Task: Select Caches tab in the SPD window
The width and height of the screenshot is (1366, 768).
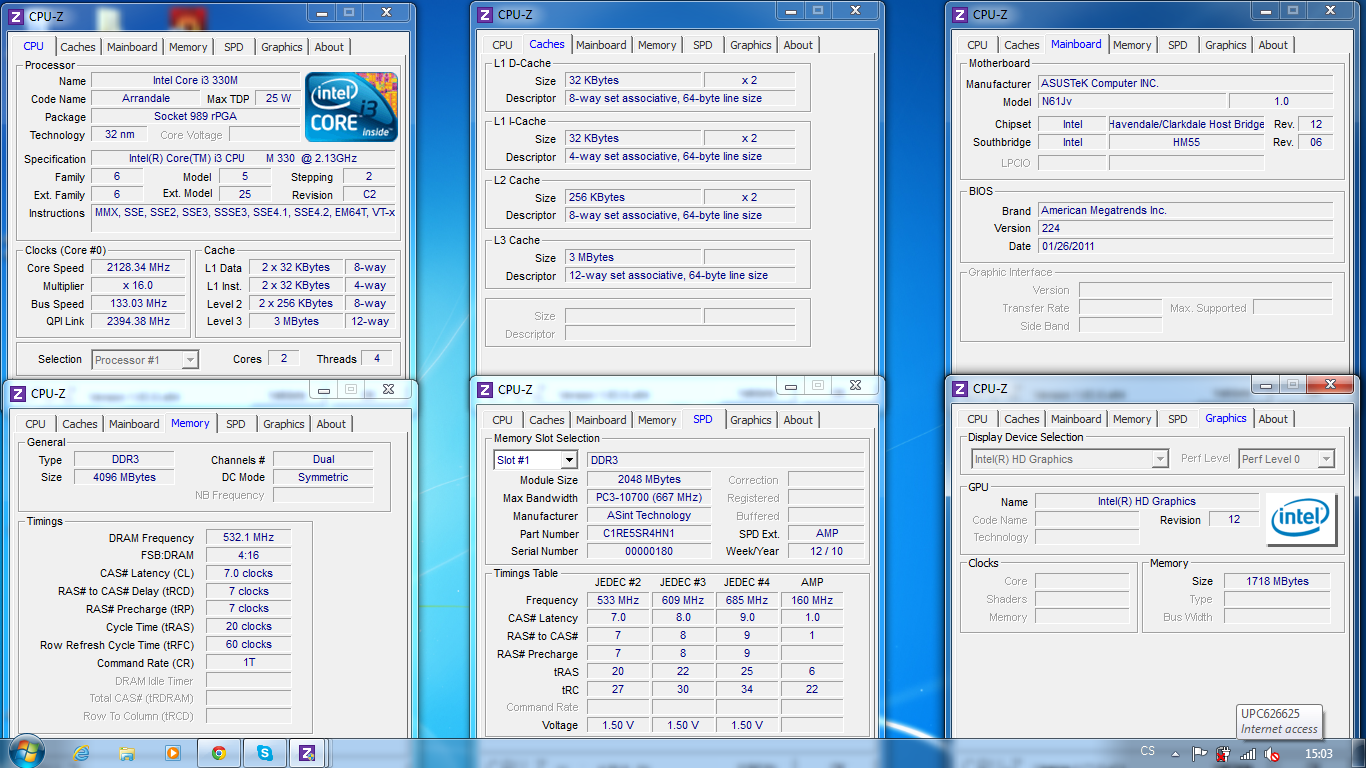Action: click(547, 420)
